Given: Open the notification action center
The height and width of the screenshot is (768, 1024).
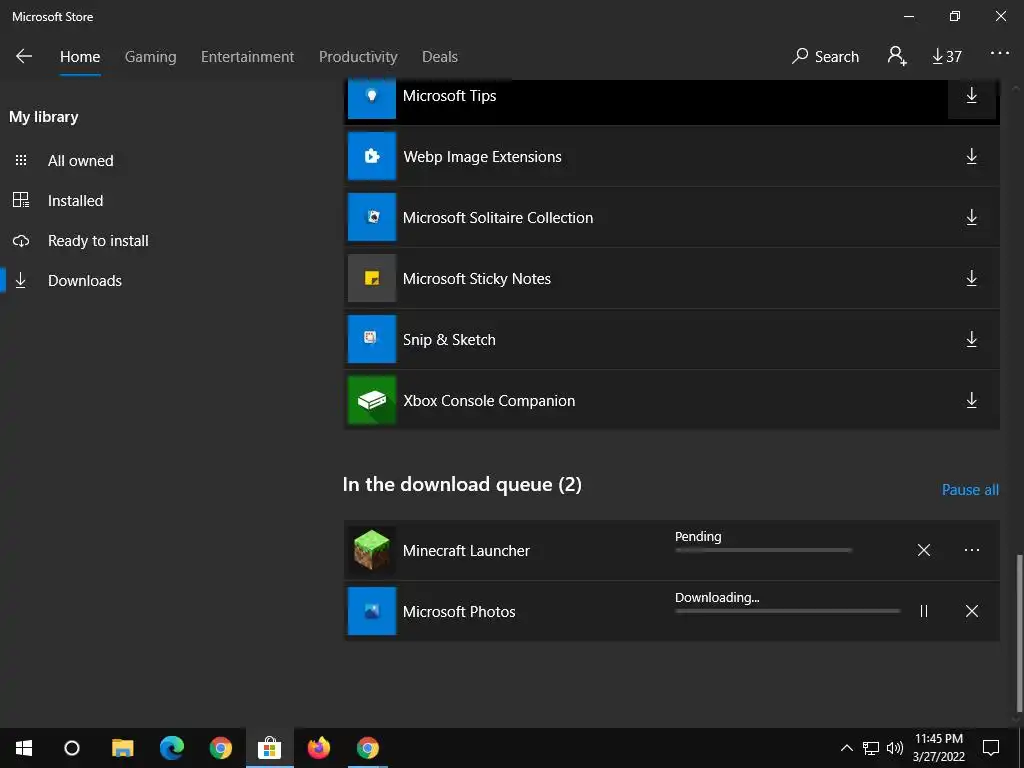Looking at the screenshot, I should pyautogui.click(x=991, y=748).
